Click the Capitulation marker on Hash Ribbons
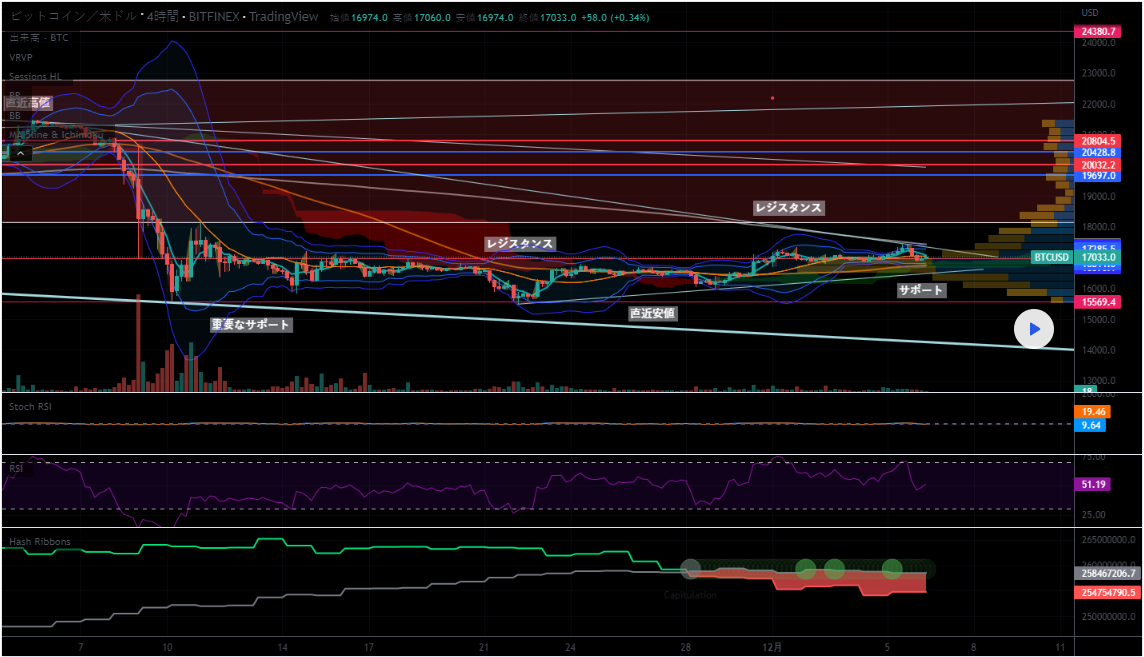The image size is (1144, 657). pos(690,595)
